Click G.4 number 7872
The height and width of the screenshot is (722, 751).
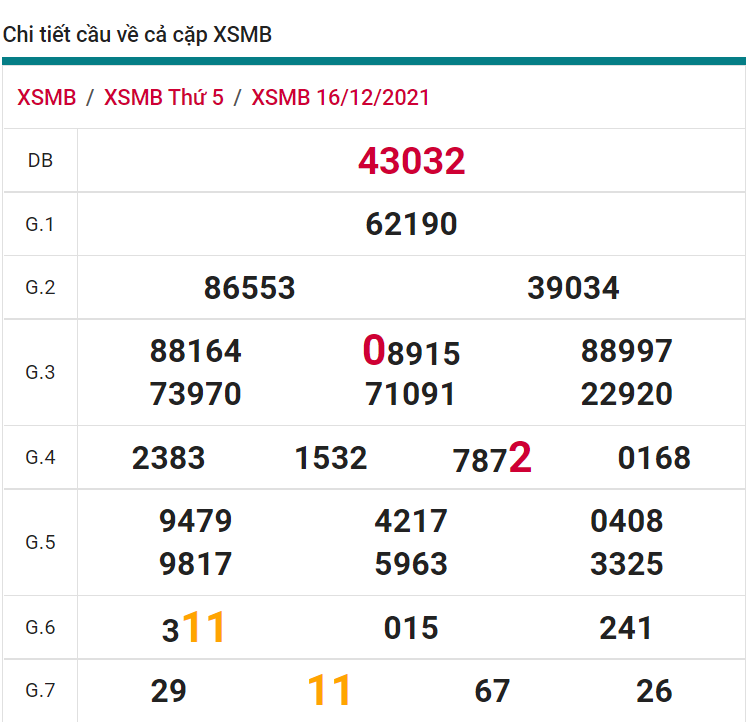click(492, 459)
